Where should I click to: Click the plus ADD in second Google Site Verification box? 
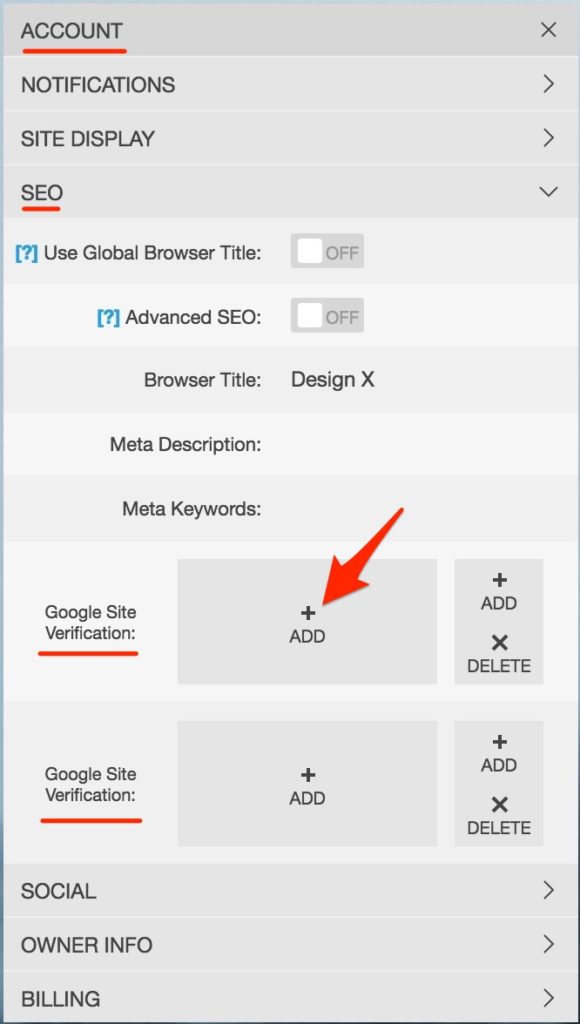[x=307, y=784]
